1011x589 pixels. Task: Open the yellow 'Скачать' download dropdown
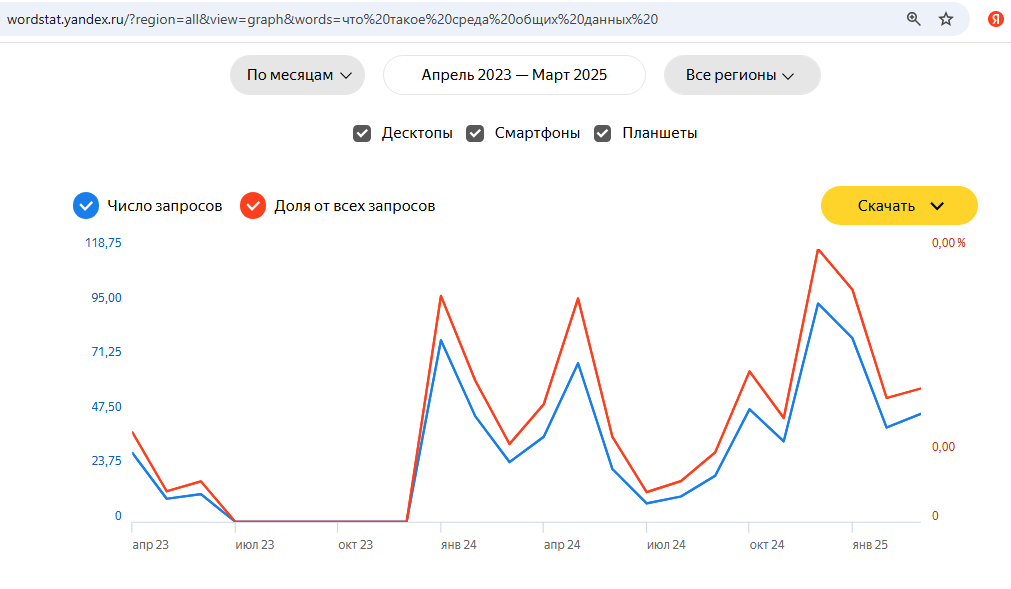coord(899,206)
